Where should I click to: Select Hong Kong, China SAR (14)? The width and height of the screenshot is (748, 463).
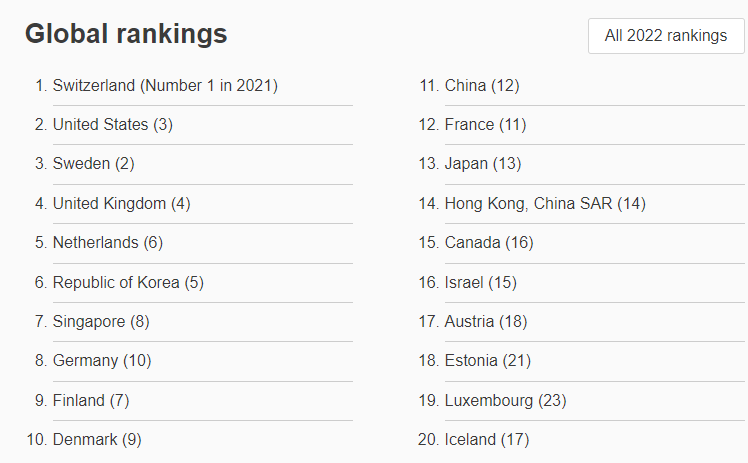545,204
